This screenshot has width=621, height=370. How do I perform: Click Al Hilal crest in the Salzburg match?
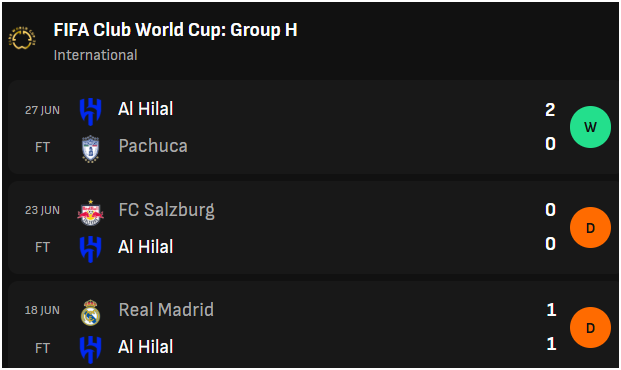tap(91, 249)
